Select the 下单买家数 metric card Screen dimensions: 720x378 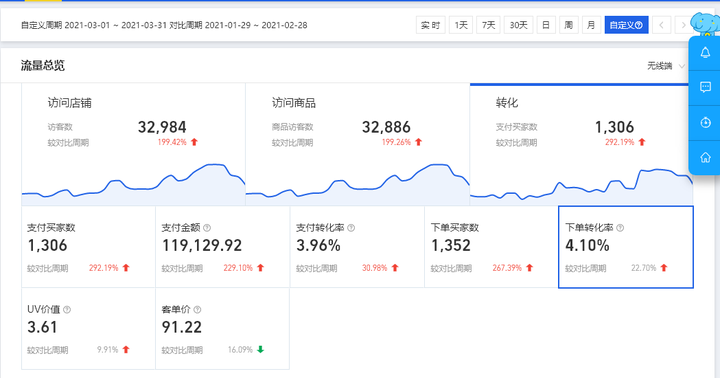[x=491, y=247]
